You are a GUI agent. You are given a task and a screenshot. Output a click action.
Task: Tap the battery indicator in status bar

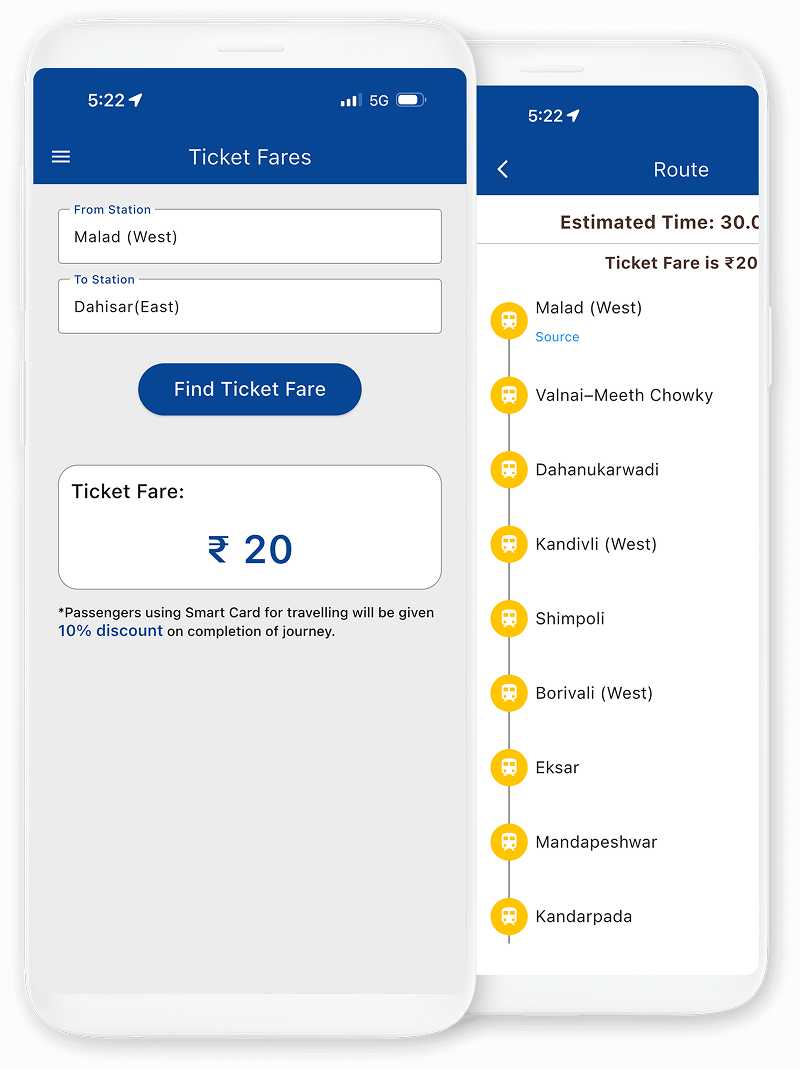(x=410, y=100)
